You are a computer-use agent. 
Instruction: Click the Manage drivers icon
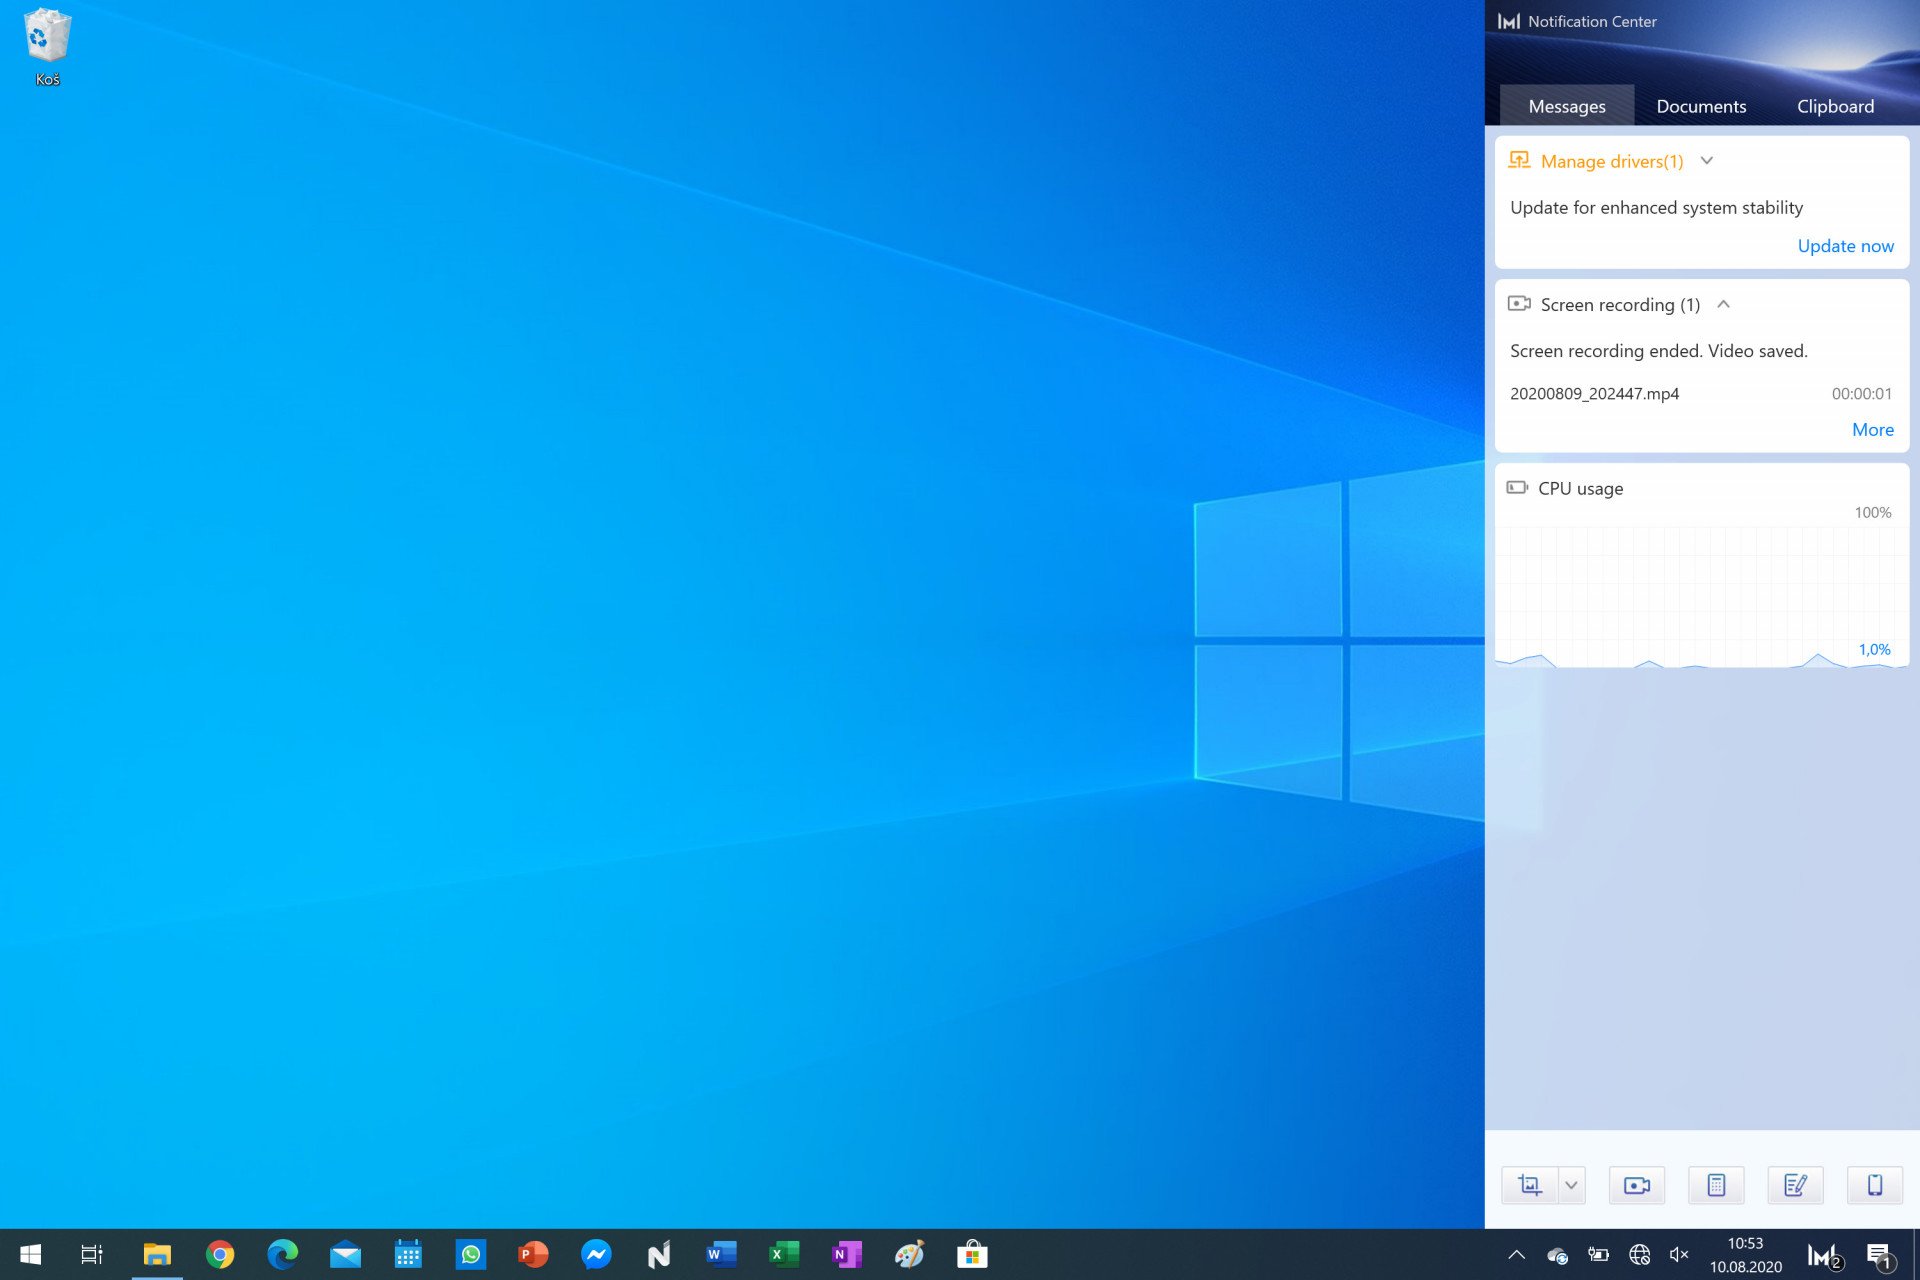tap(1519, 160)
